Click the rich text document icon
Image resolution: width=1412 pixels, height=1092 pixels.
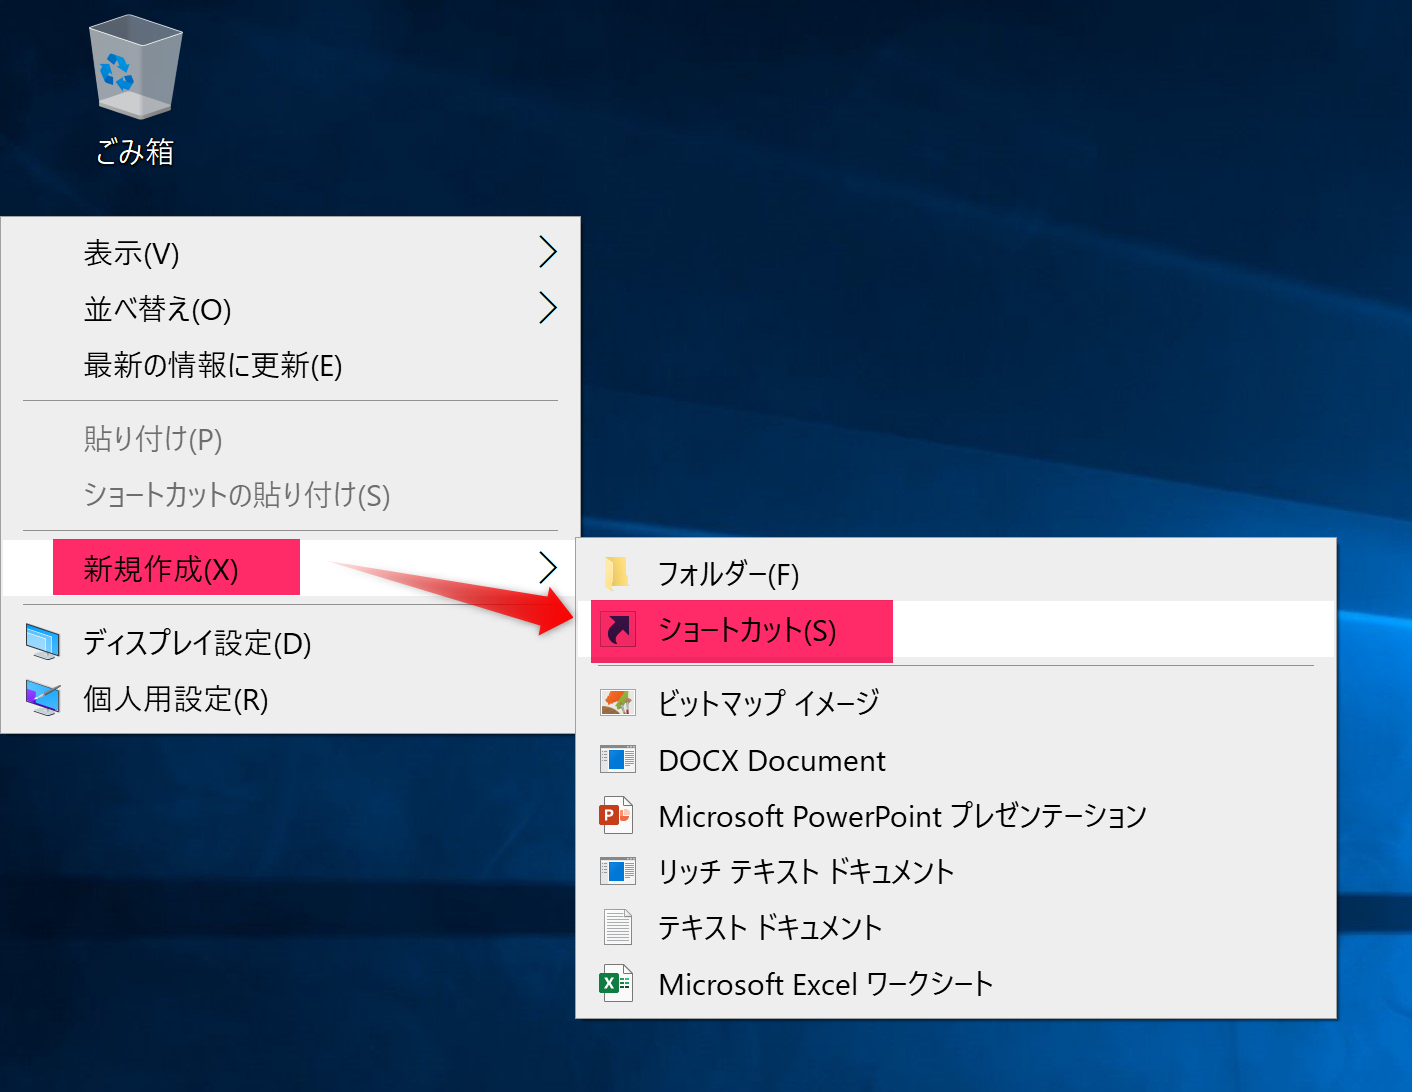point(618,870)
